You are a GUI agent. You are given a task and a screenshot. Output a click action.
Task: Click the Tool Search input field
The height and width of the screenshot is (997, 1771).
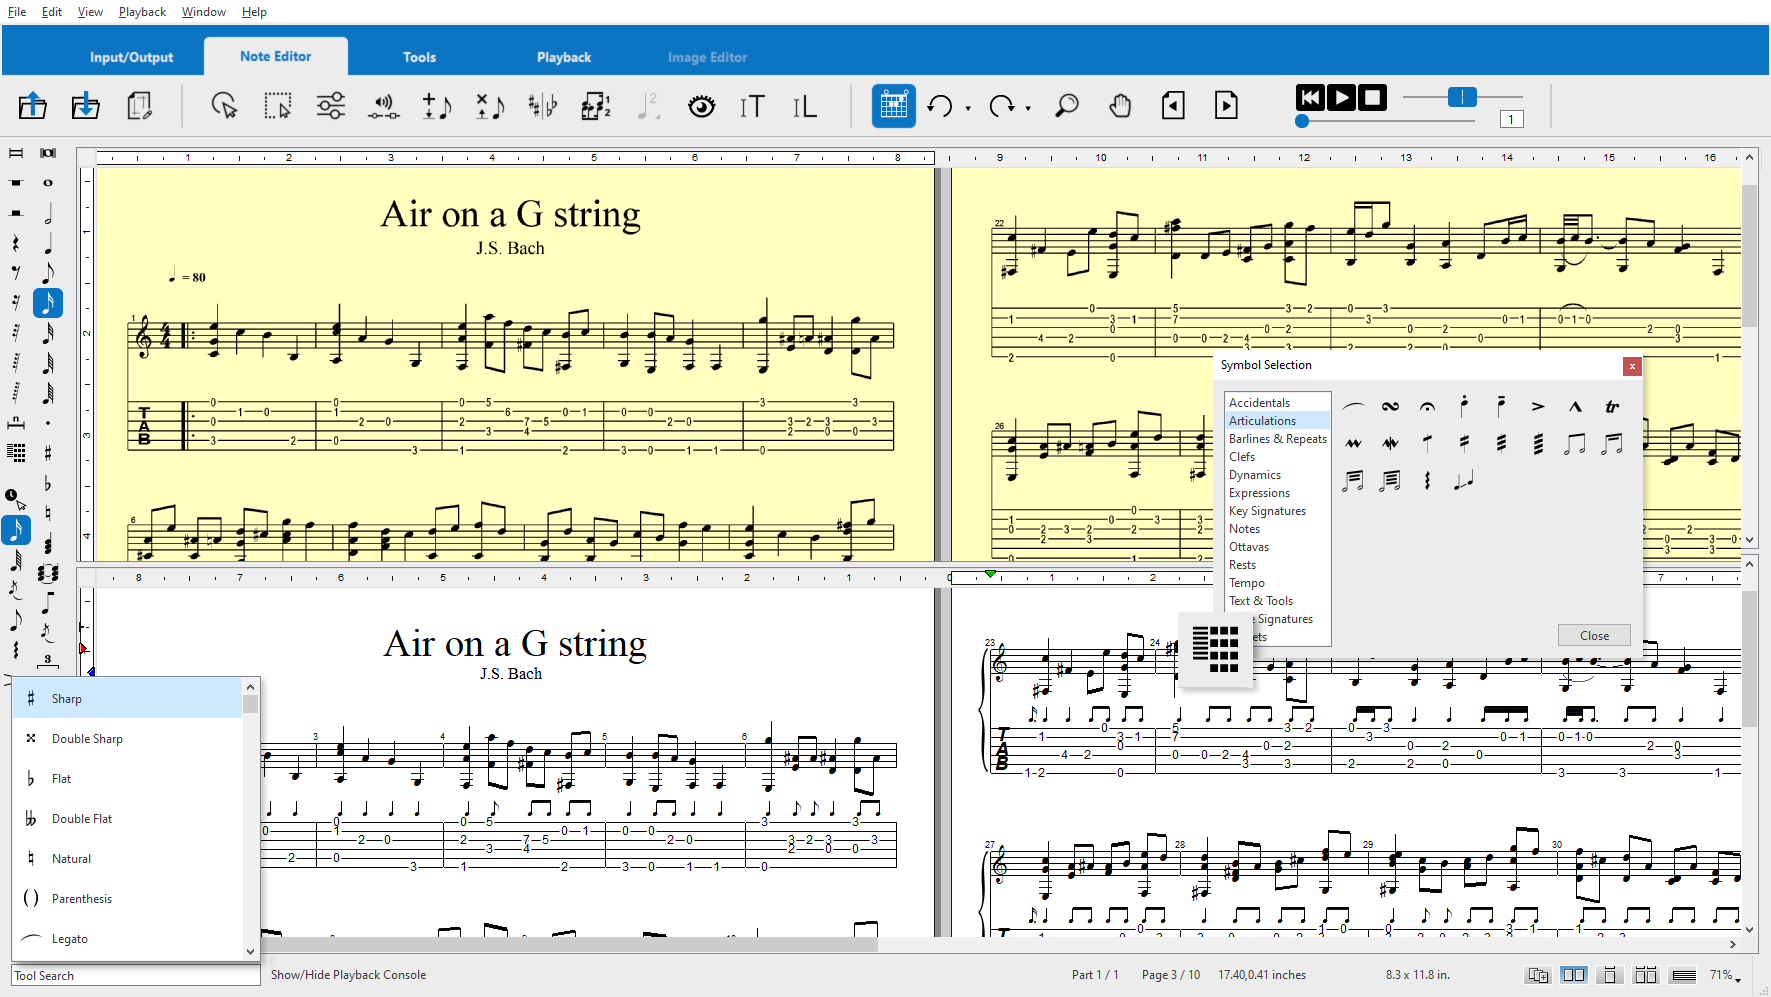click(x=135, y=976)
